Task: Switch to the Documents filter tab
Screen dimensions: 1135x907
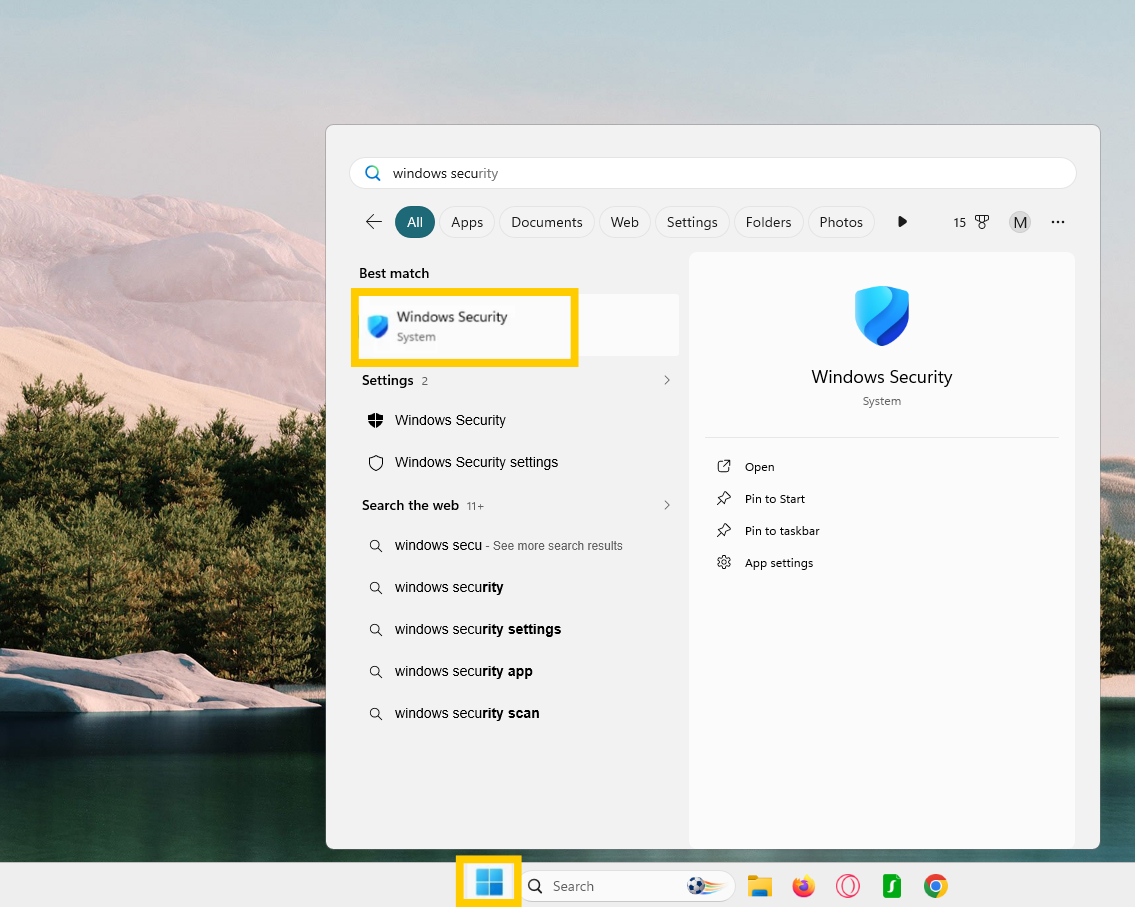Action: (547, 222)
